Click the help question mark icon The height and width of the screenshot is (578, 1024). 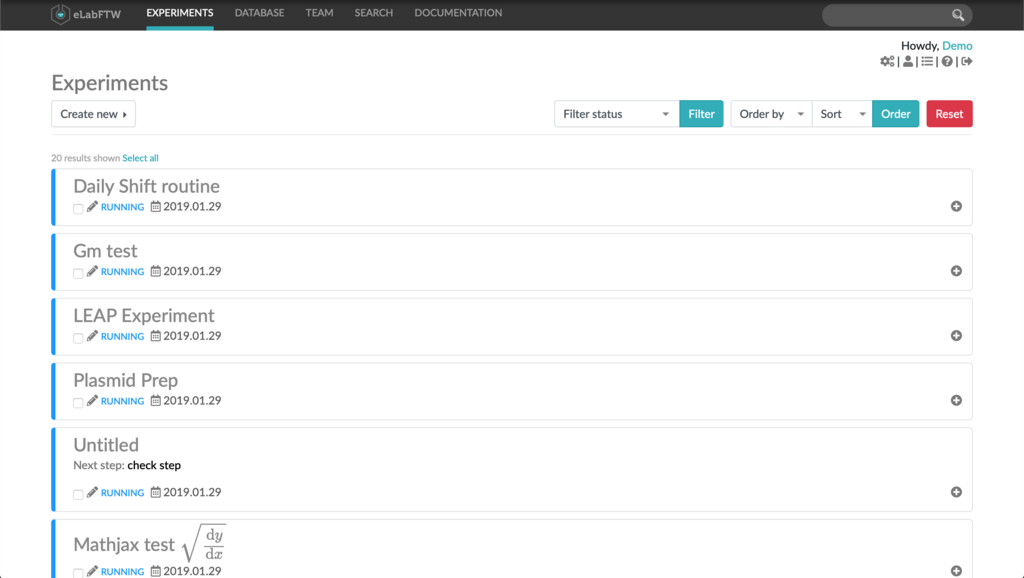coord(947,61)
